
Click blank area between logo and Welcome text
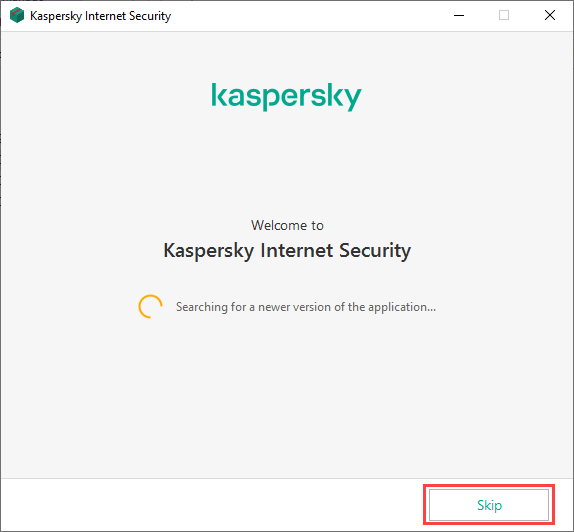coord(287,165)
